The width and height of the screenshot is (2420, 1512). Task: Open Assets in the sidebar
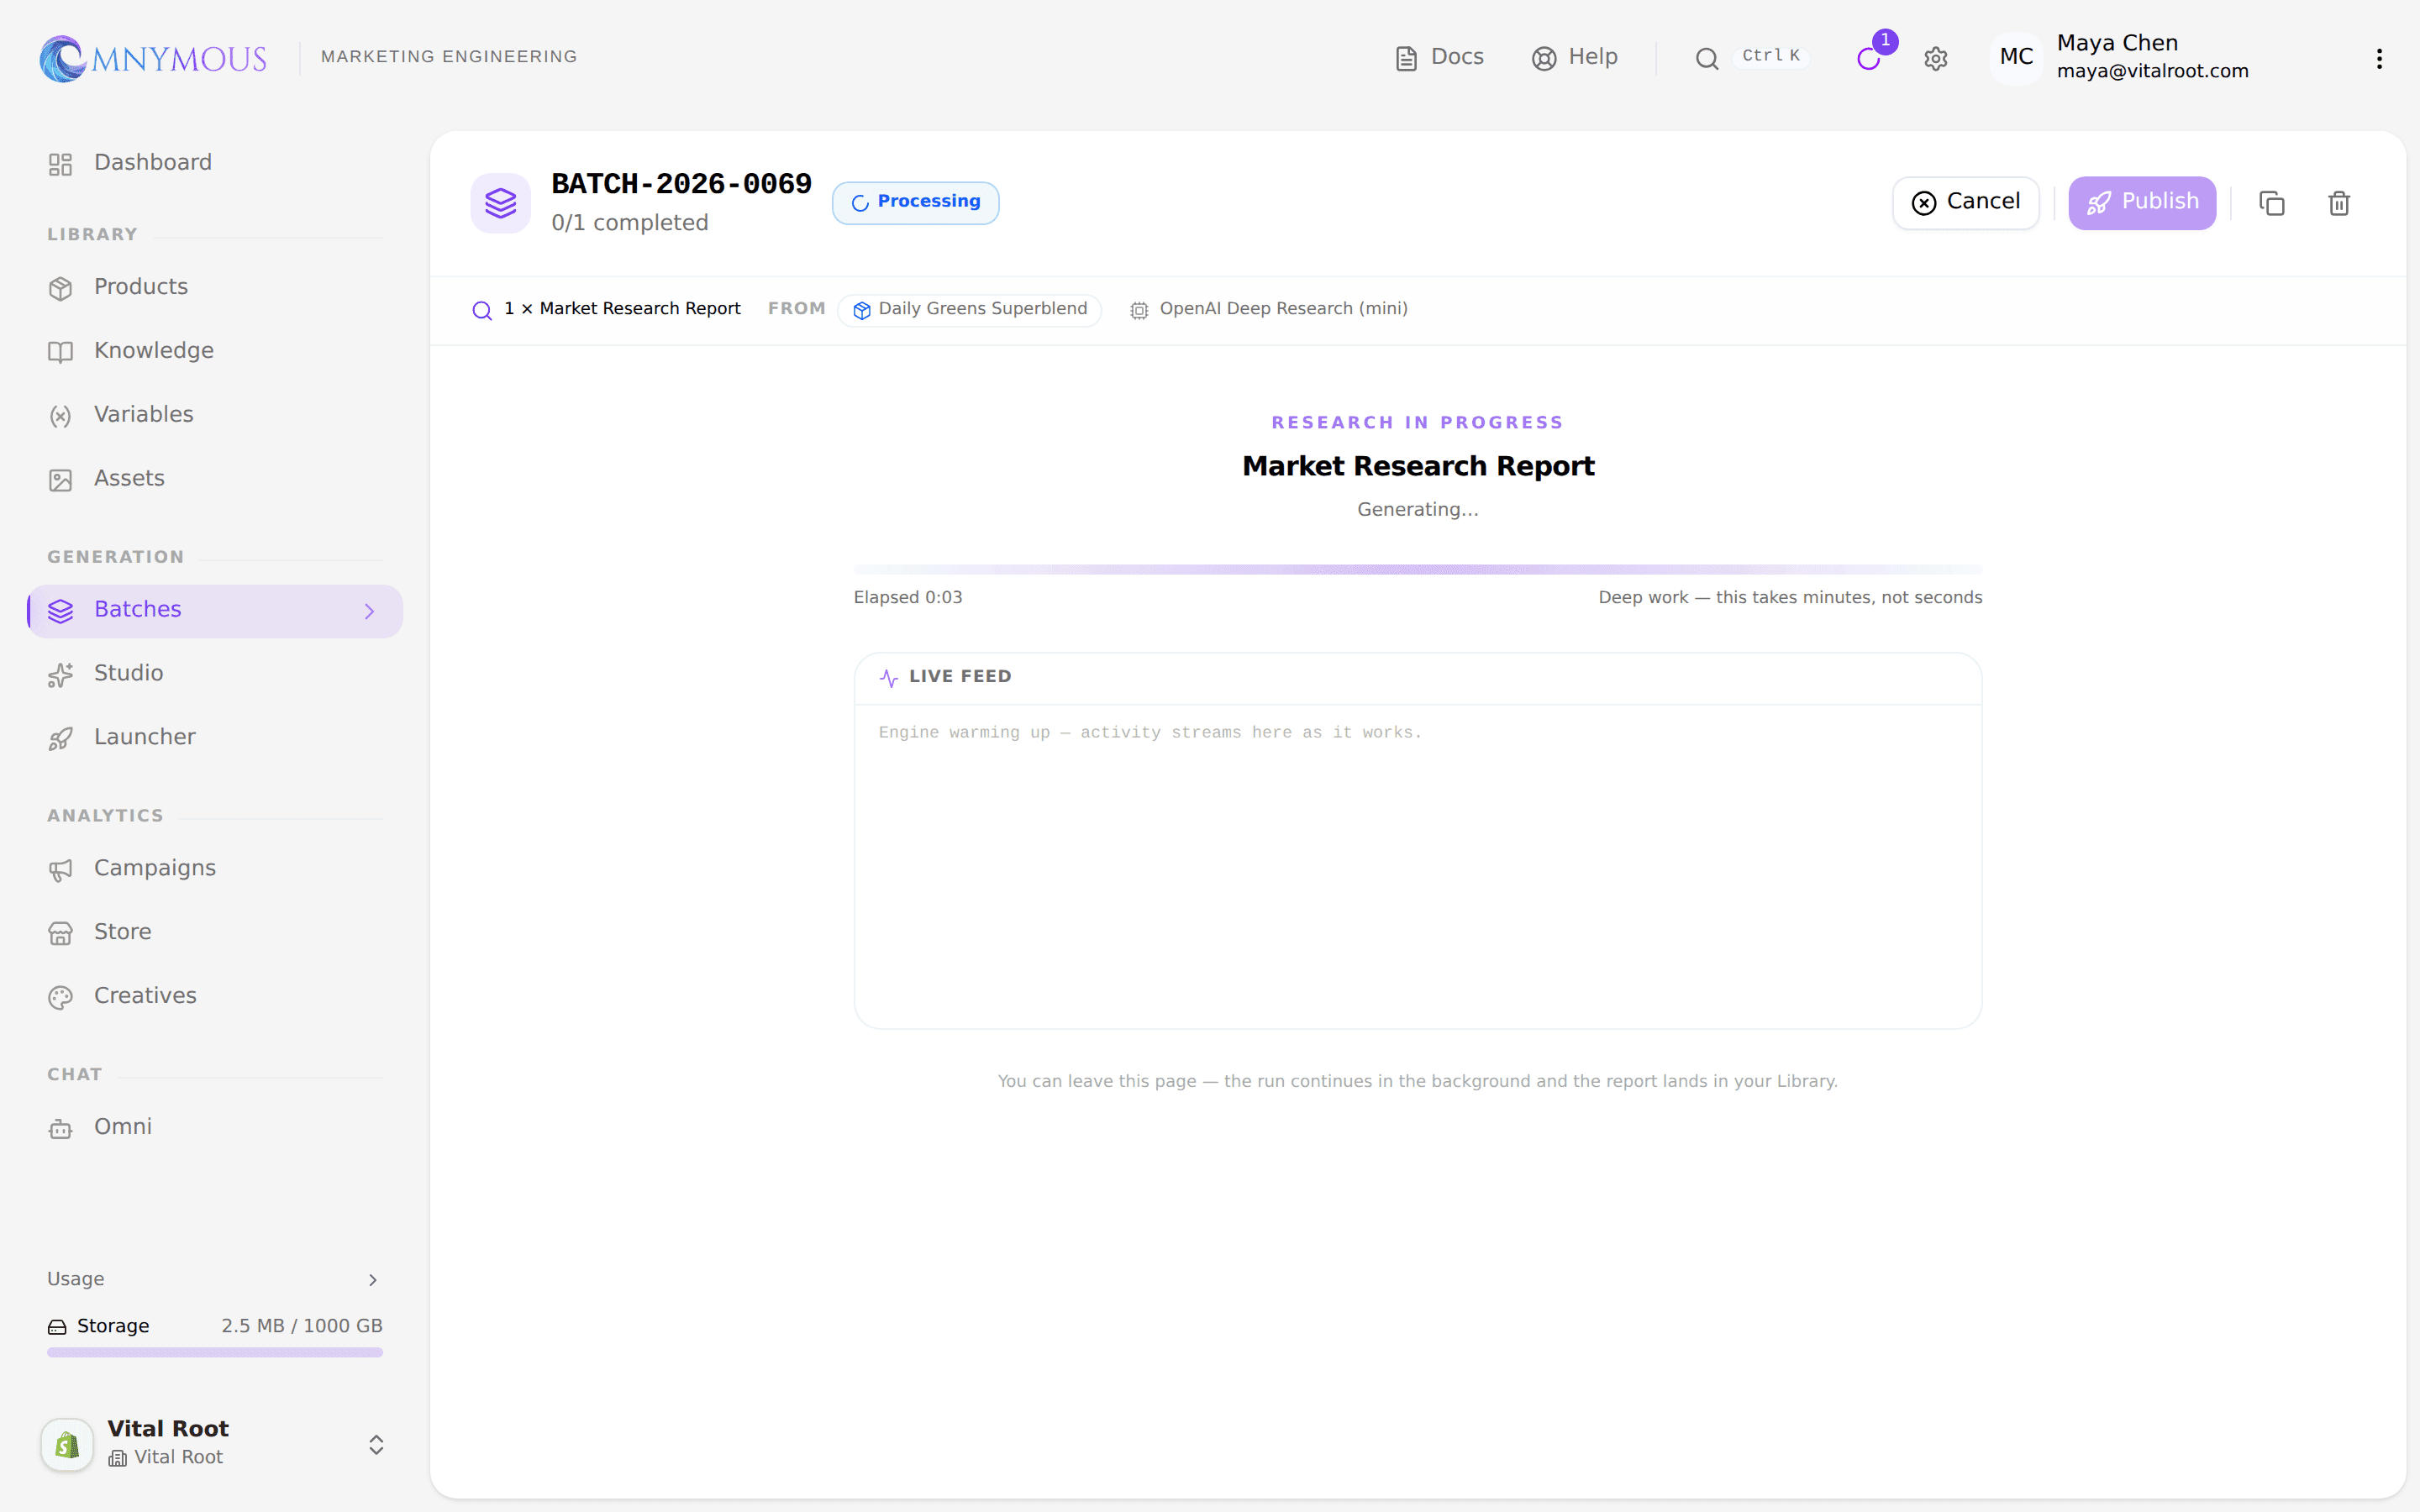click(215, 479)
